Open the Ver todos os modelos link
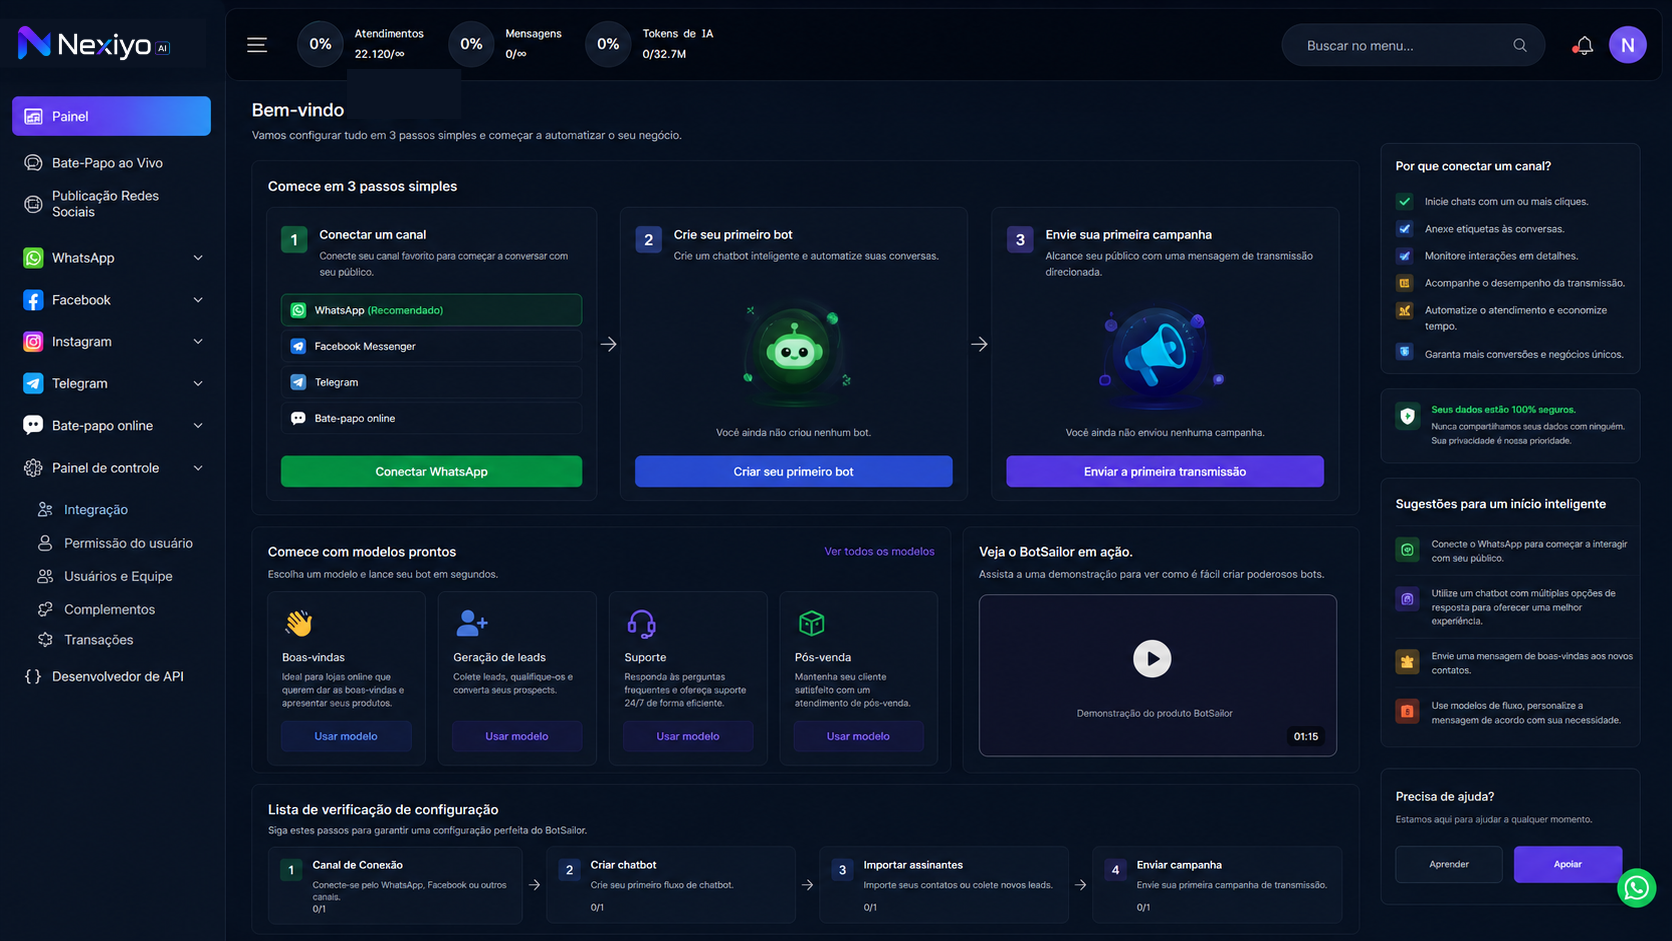Image resolution: width=1672 pixels, height=941 pixels. (x=879, y=551)
